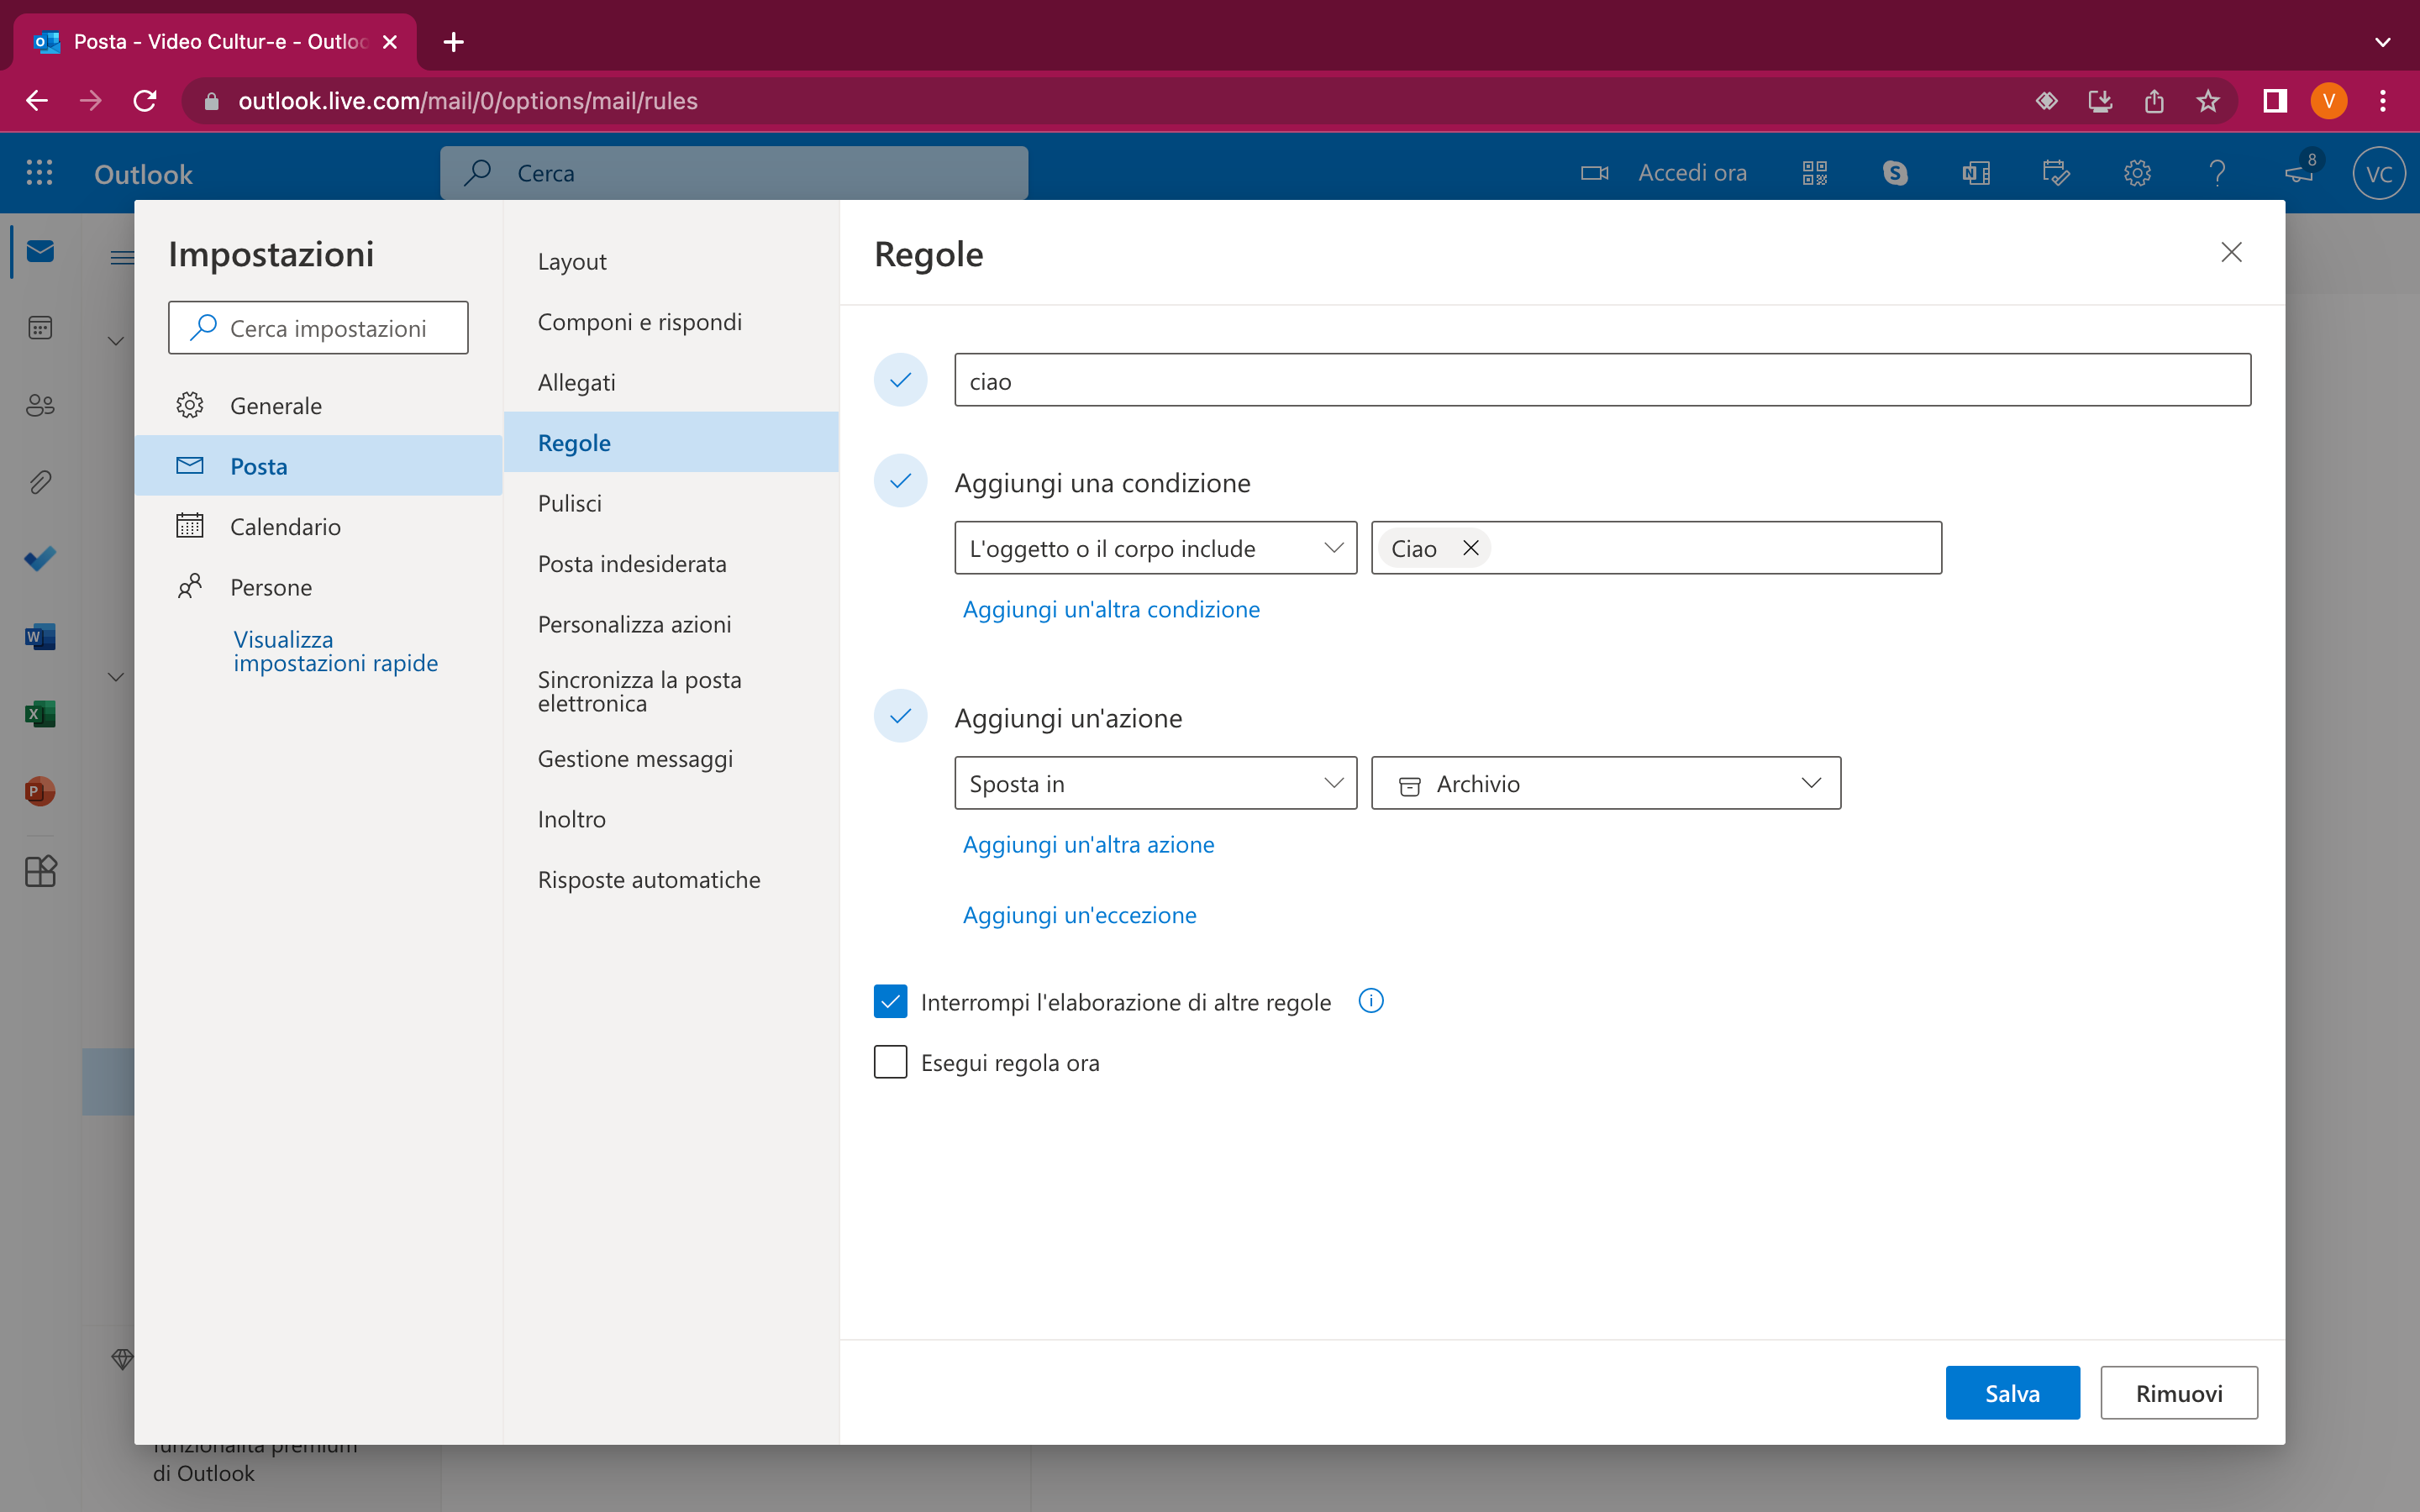Open the notifications bell
The width and height of the screenshot is (2420, 1512).
pos(2297,172)
